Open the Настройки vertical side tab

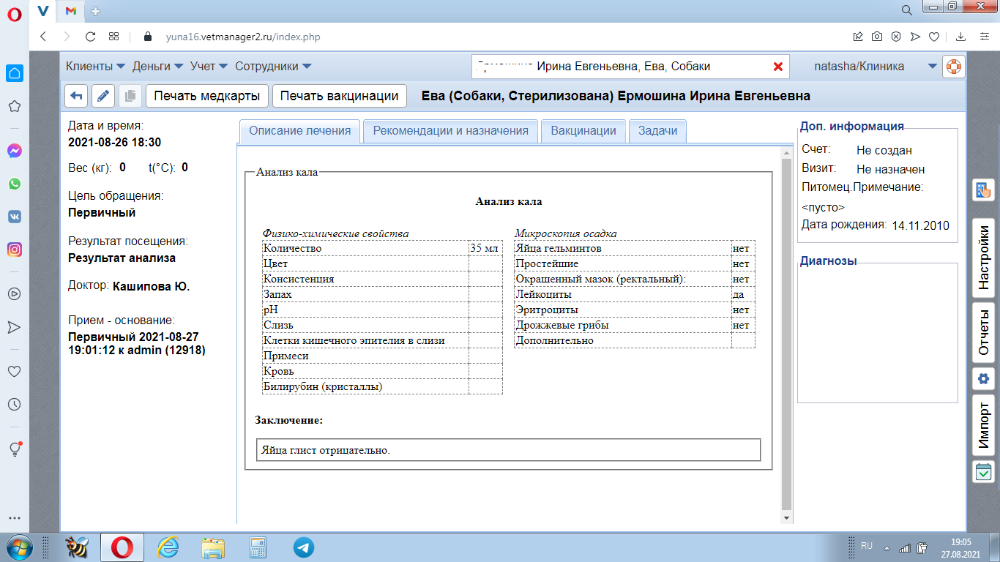pyautogui.click(x=983, y=257)
